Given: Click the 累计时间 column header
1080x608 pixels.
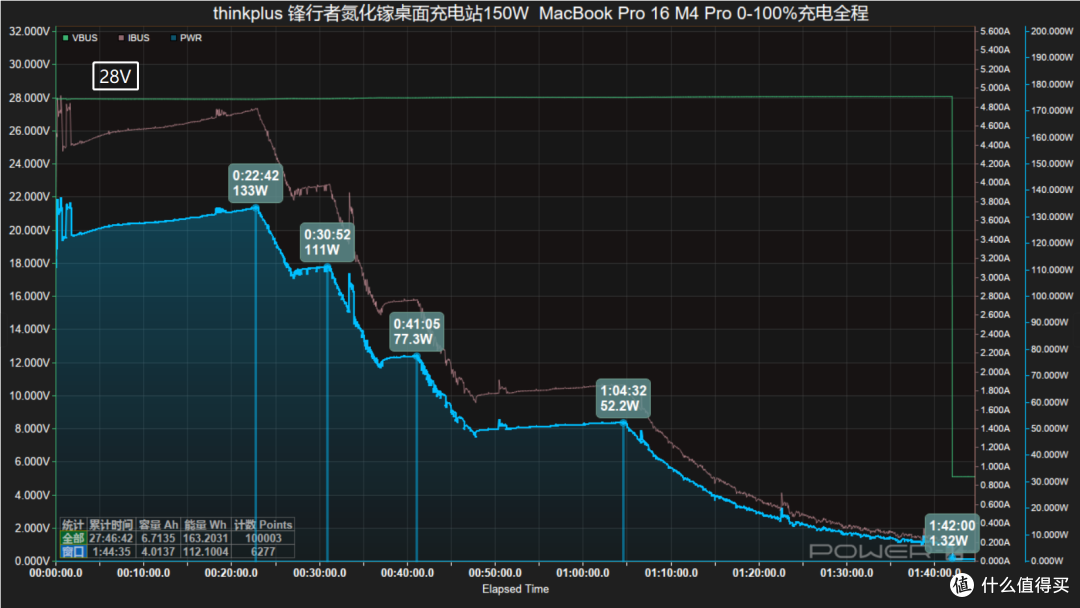Looking at the screenshot, I should [x=111, y=525].
